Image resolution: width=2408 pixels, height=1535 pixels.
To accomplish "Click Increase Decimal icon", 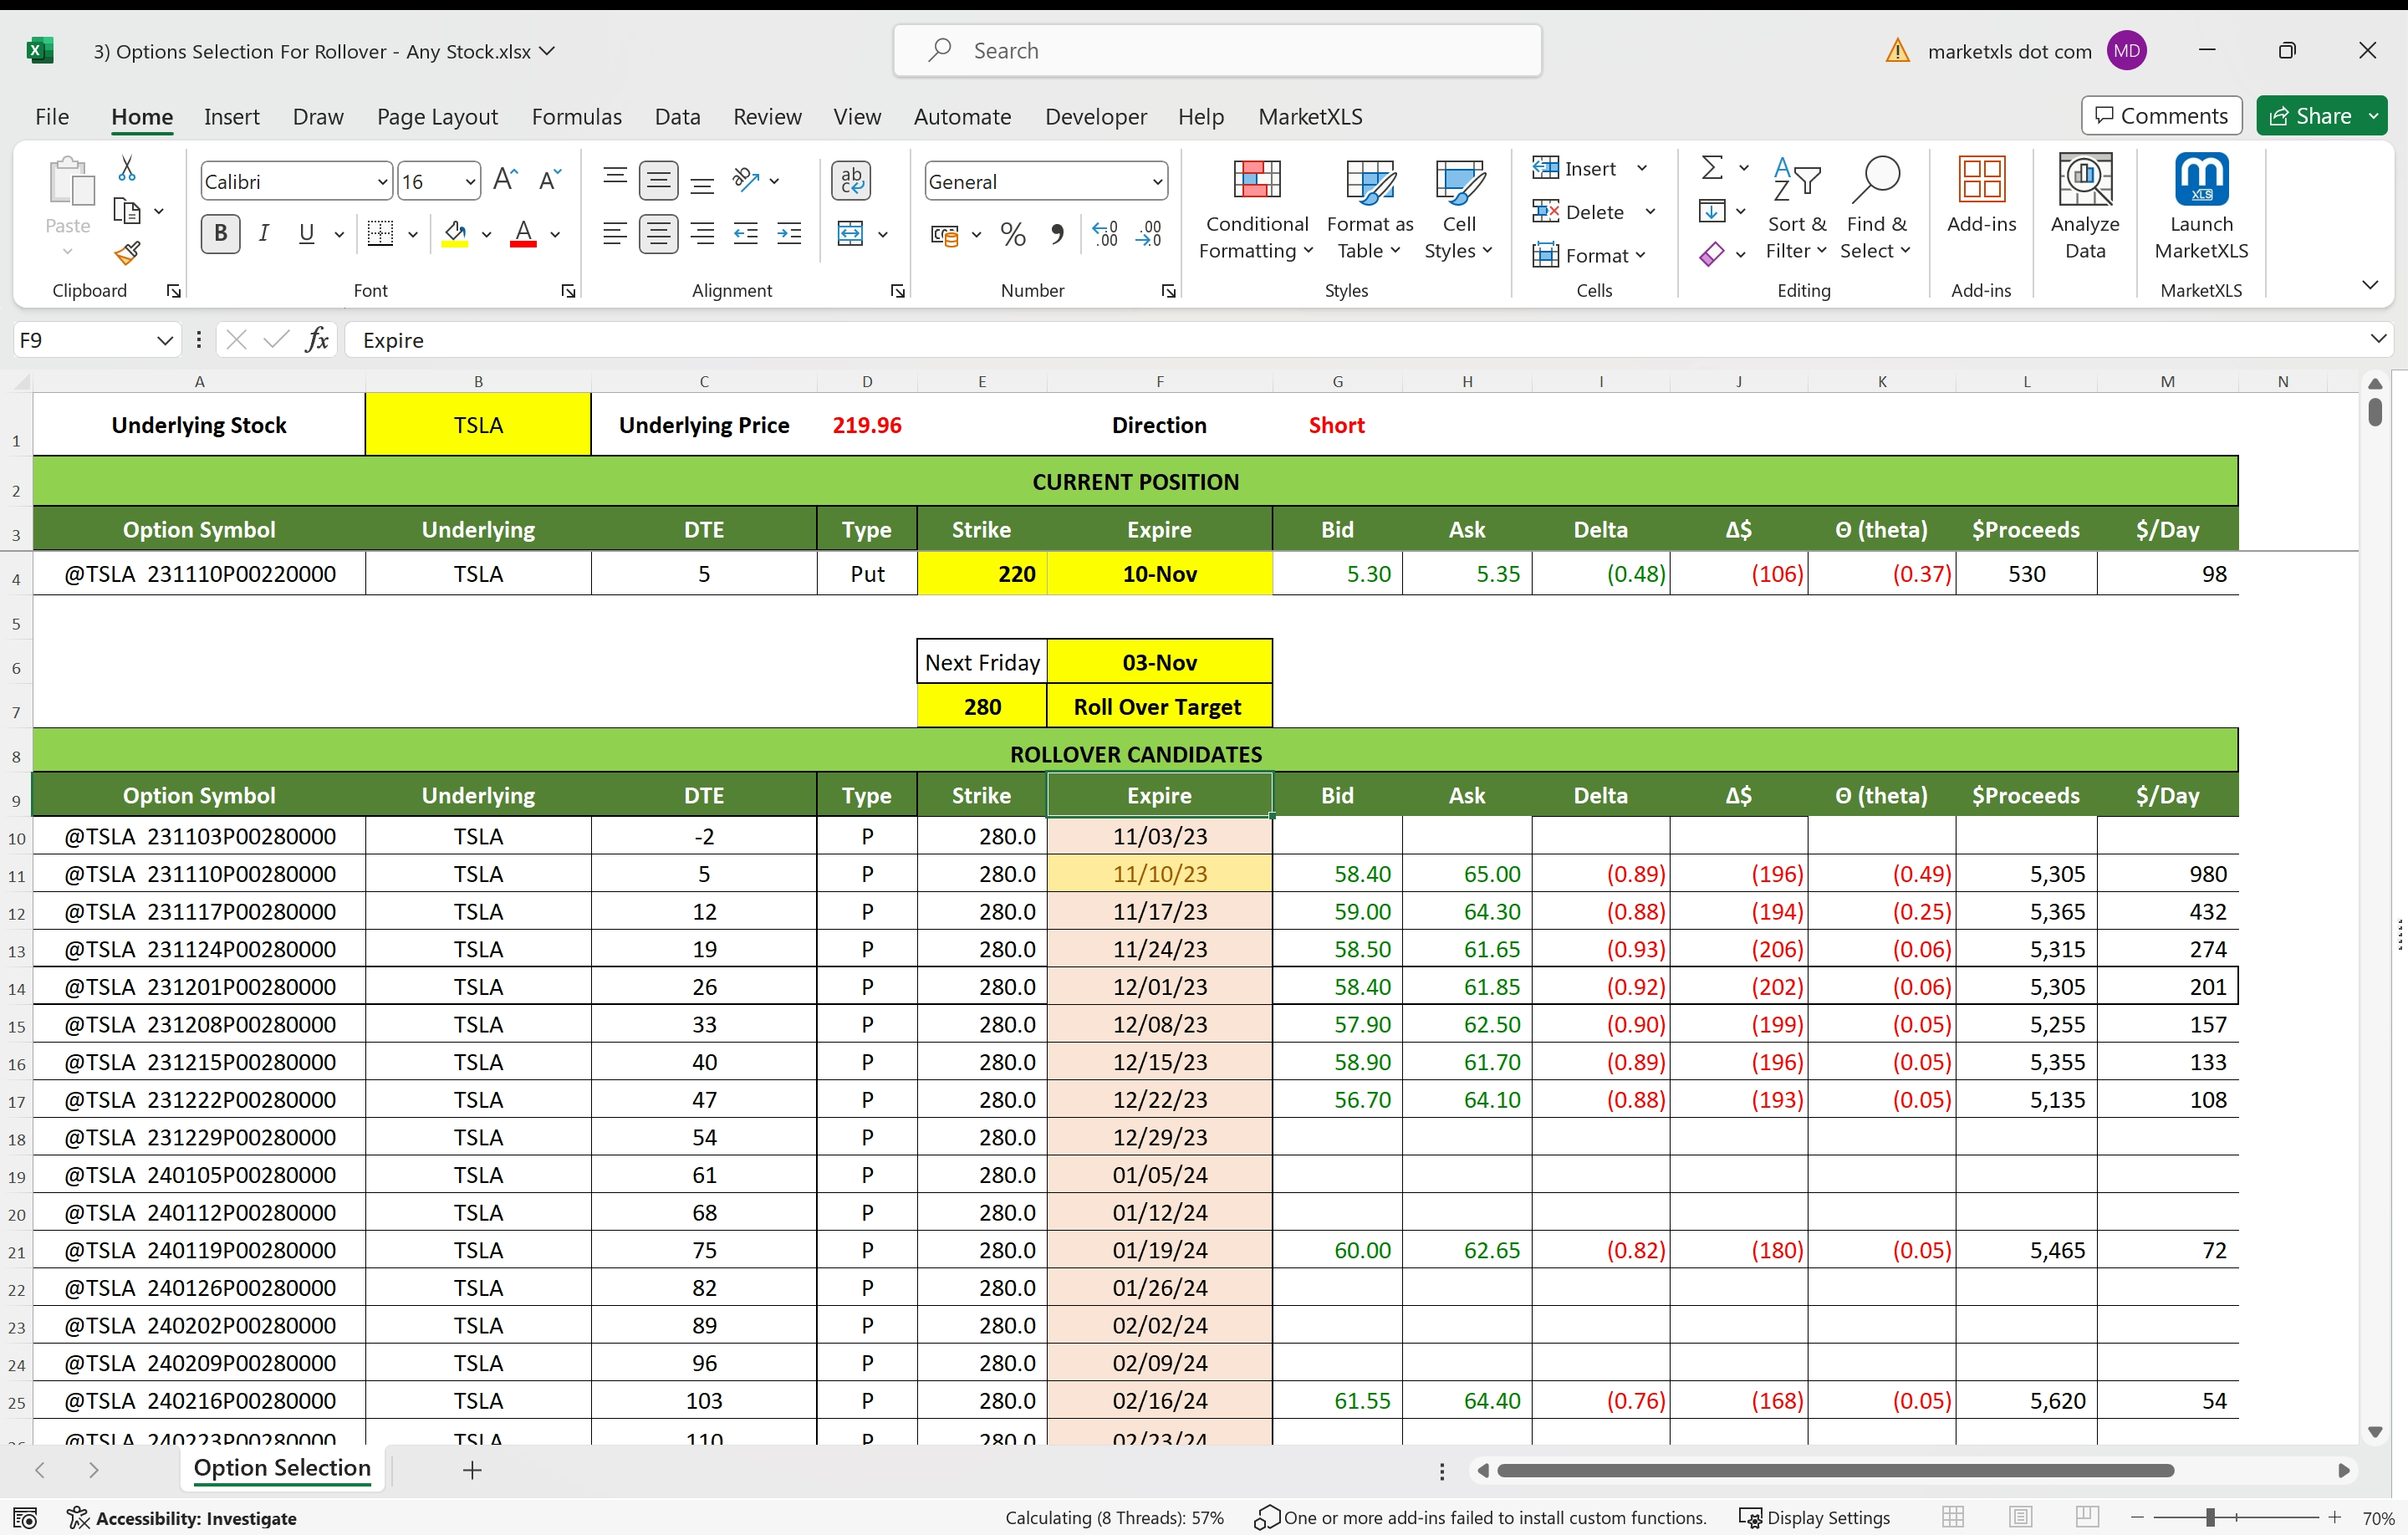I will [1105, 234].
